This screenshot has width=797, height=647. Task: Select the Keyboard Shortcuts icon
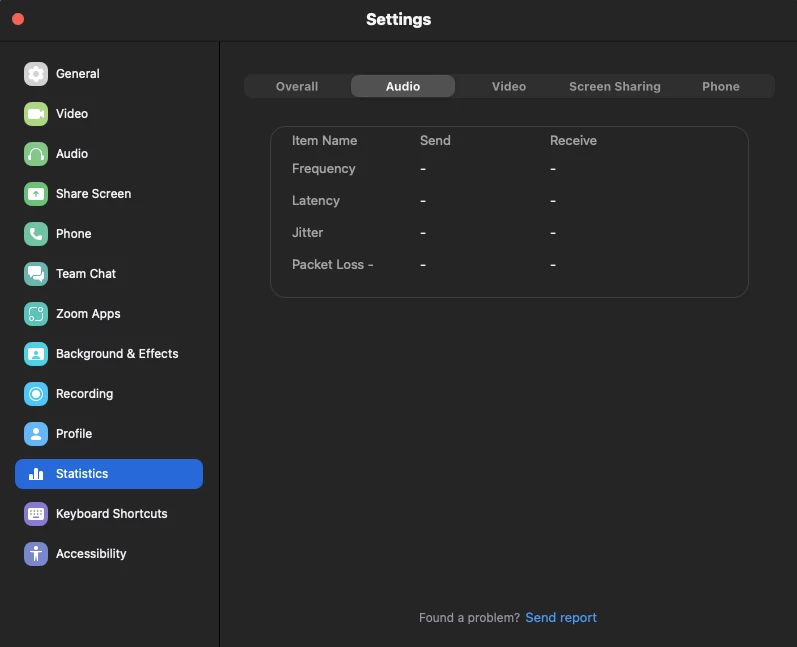[36, 514]
